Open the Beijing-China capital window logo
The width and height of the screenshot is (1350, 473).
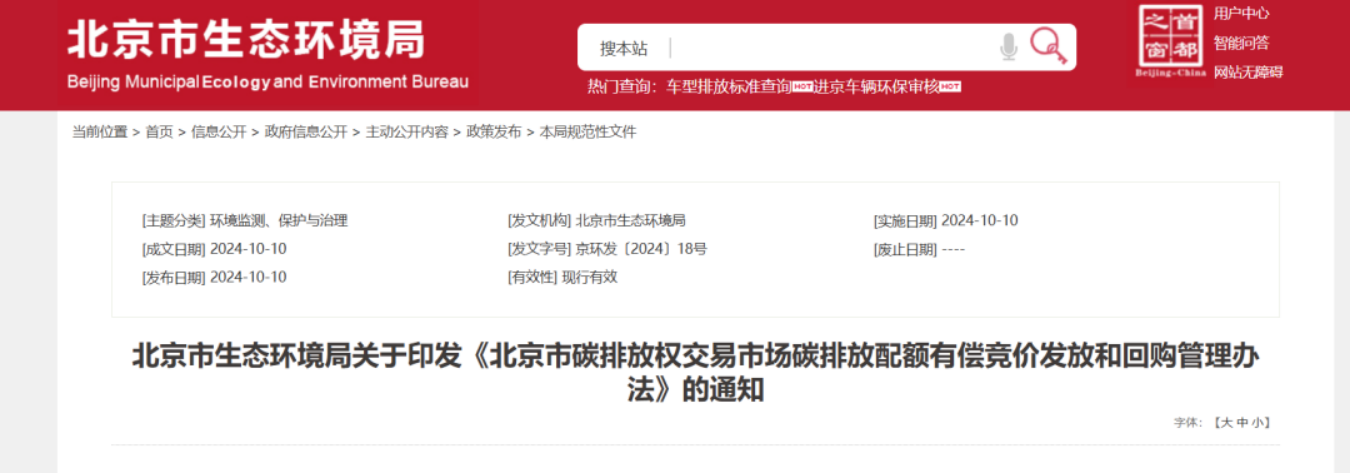coord(1171,42)
